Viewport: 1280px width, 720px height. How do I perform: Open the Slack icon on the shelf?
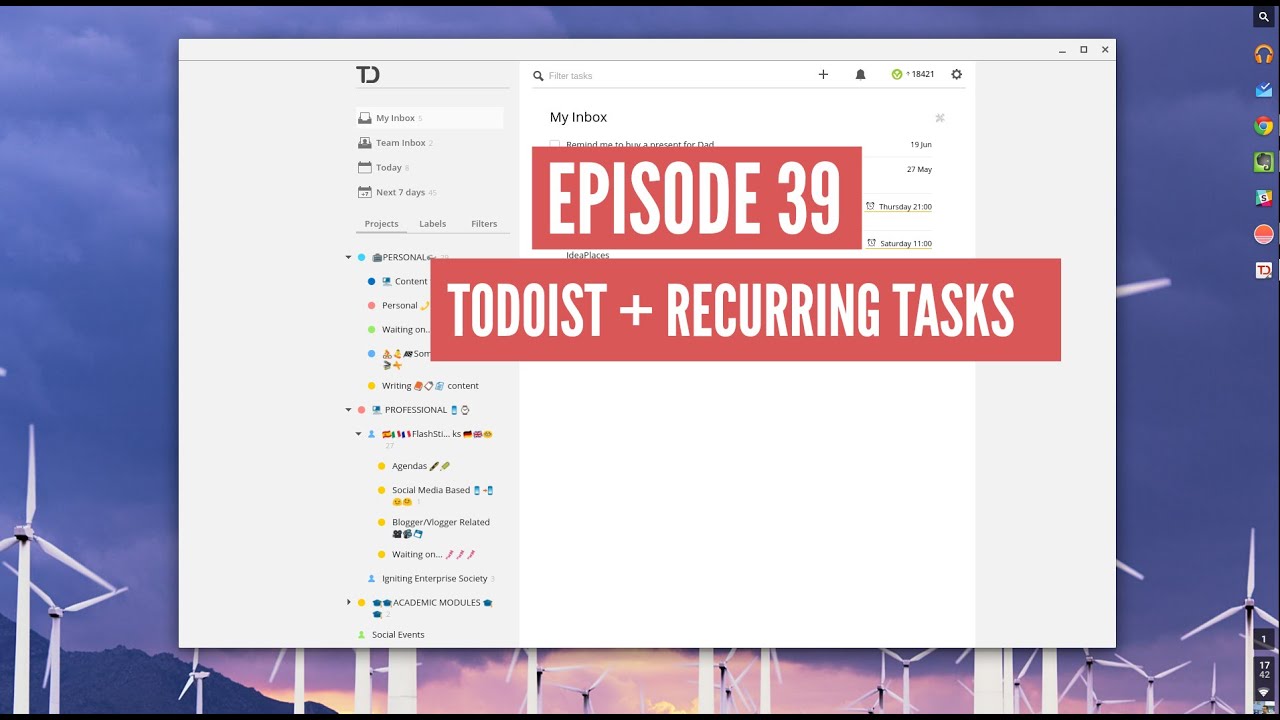point(1264,198)
